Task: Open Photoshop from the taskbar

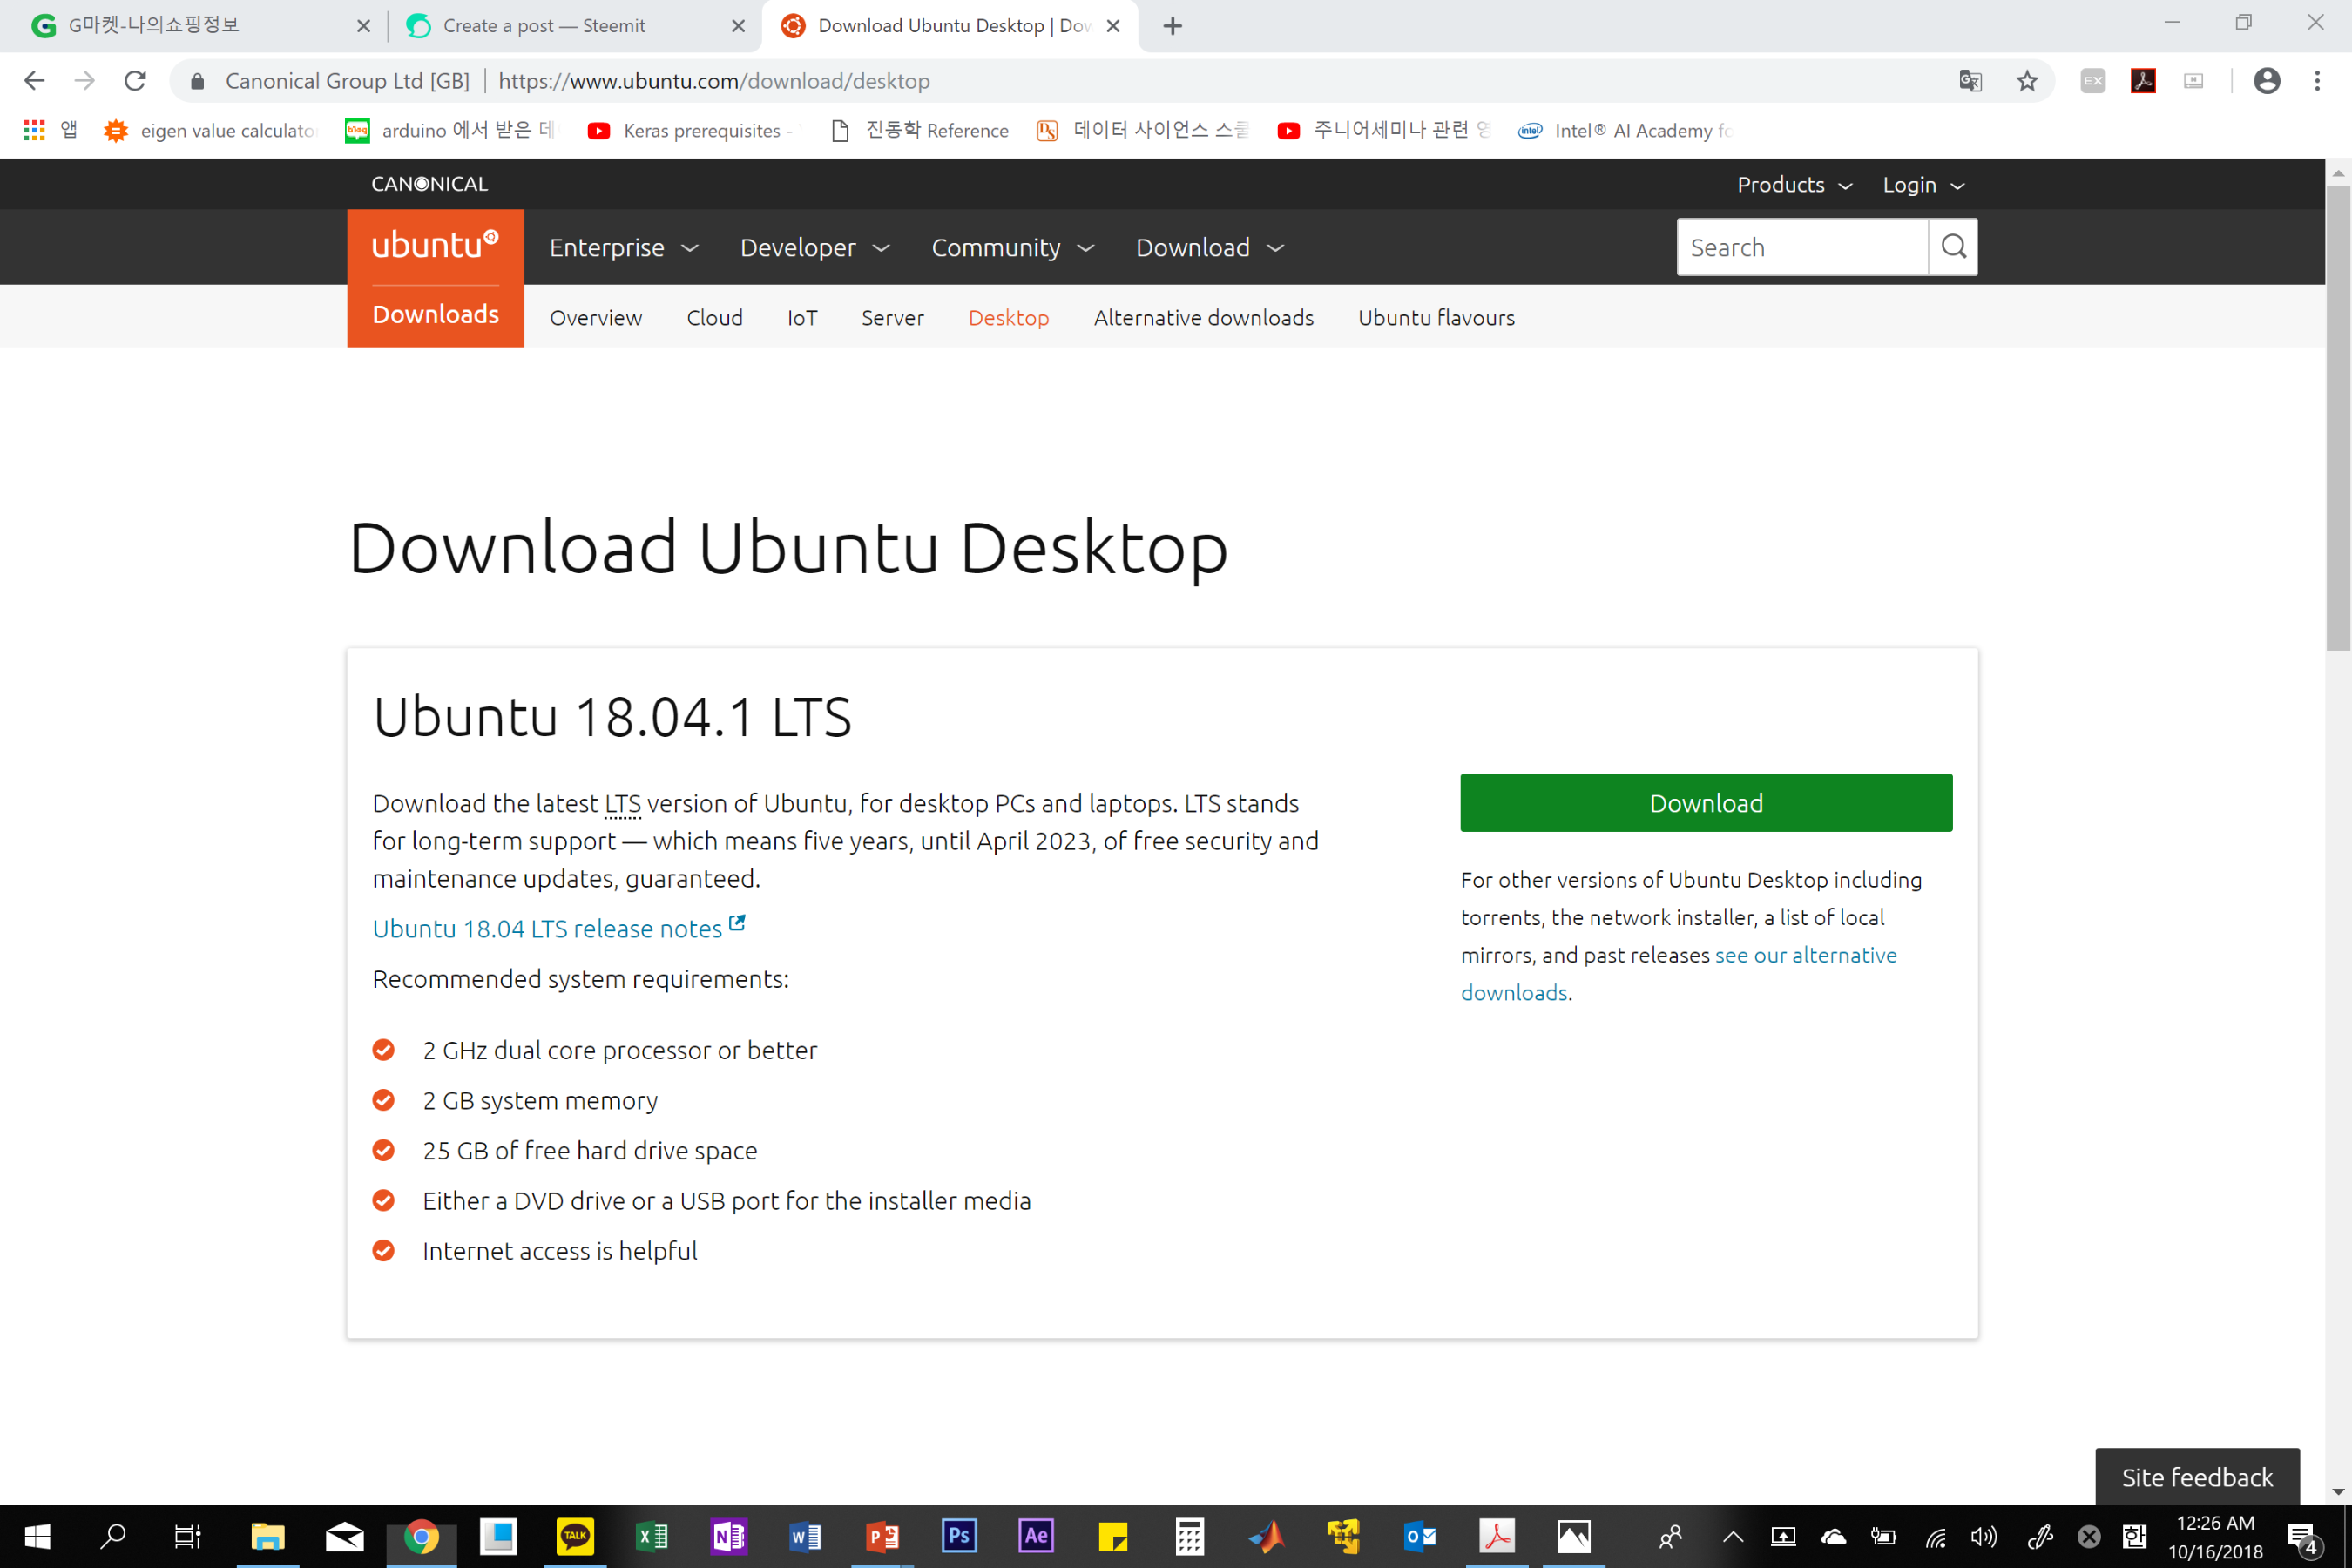Action: click(958, 1535)
